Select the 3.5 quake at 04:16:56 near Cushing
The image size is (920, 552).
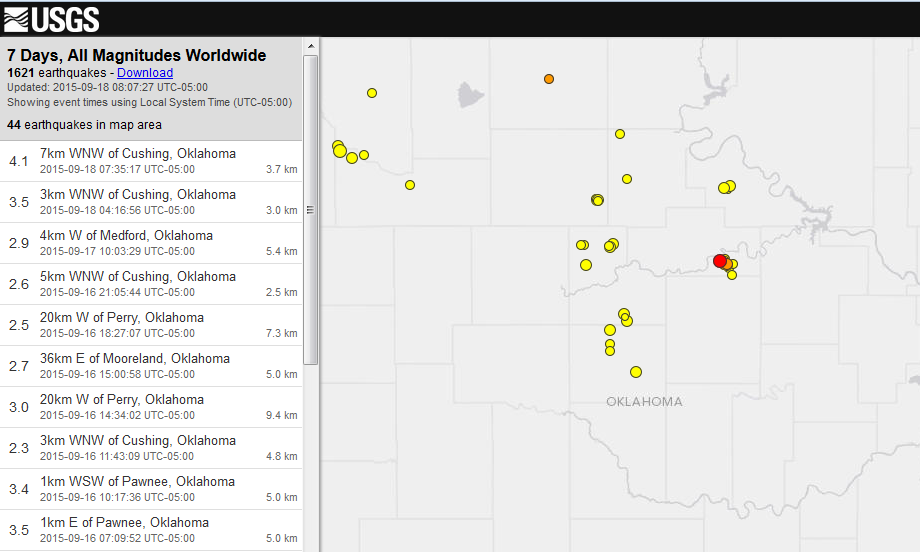(x=151, y=202)
